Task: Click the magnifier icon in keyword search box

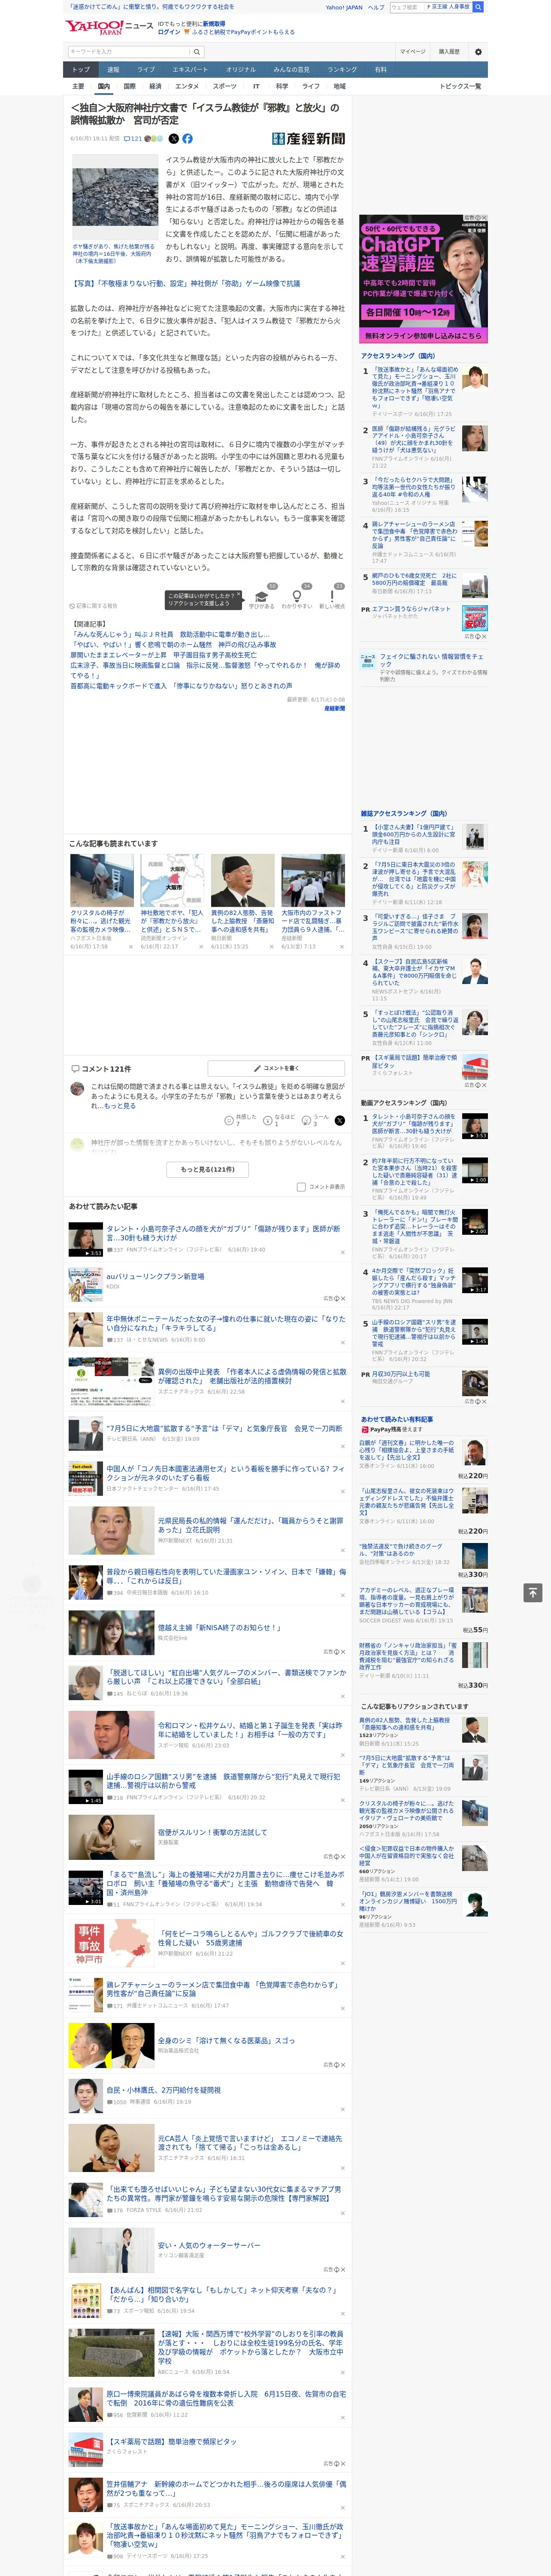Action: (x=197, y=52)
